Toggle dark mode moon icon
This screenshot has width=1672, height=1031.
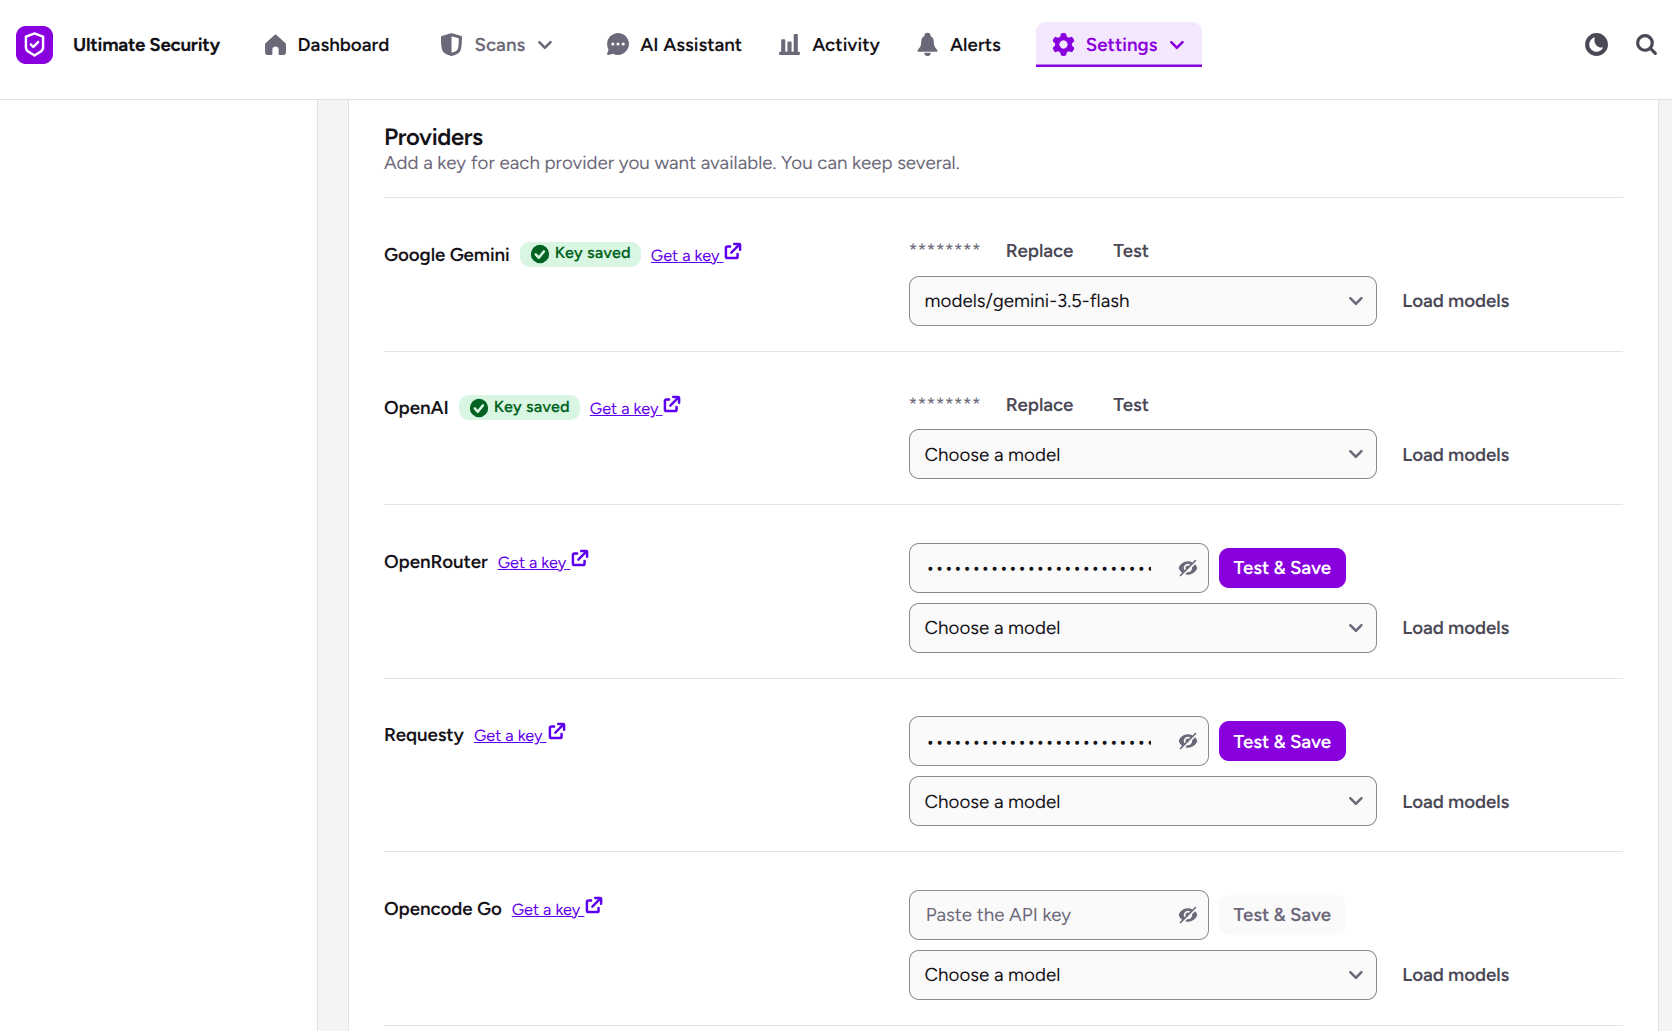tap(1596, 45)
